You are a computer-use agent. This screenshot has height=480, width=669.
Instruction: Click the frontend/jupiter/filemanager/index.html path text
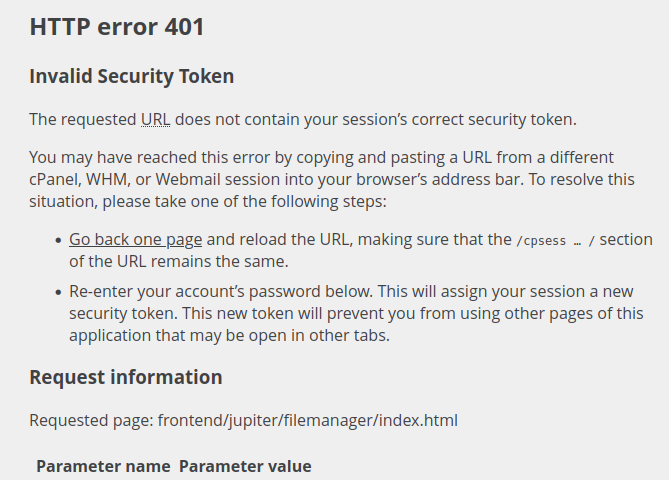(308, 421)
